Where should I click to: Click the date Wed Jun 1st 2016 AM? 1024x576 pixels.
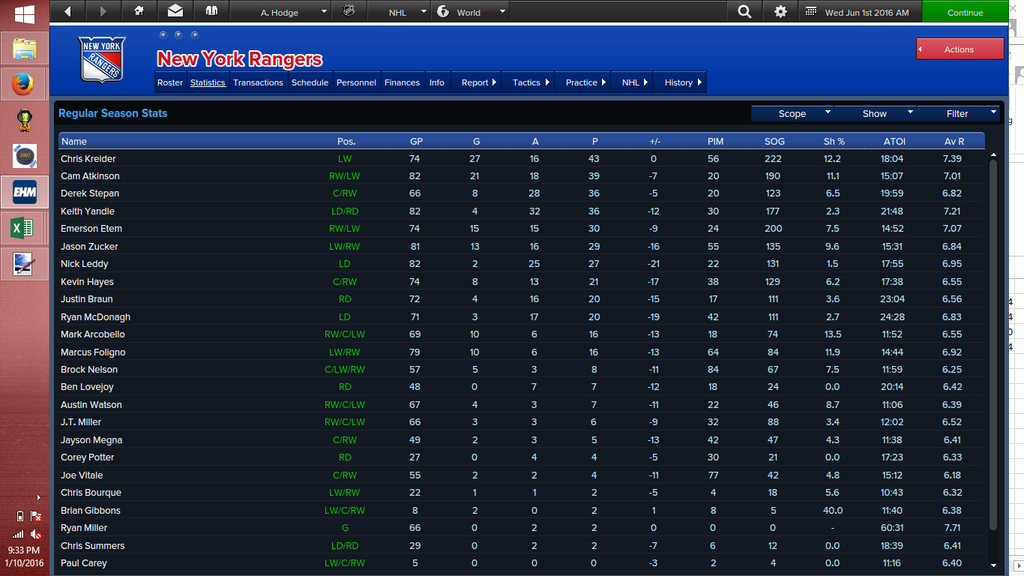tap(867, 12)
